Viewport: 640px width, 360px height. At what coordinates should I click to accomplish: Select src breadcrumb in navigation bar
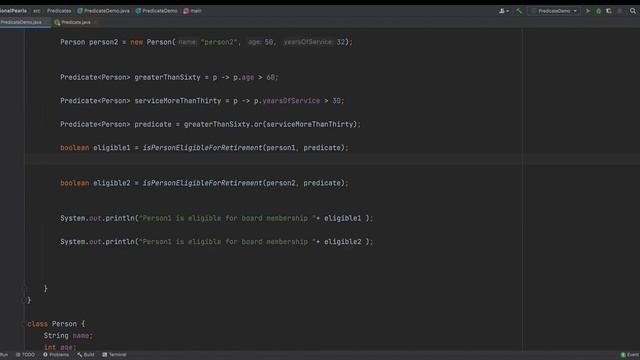pyautogui.click(x=37, y=11)
